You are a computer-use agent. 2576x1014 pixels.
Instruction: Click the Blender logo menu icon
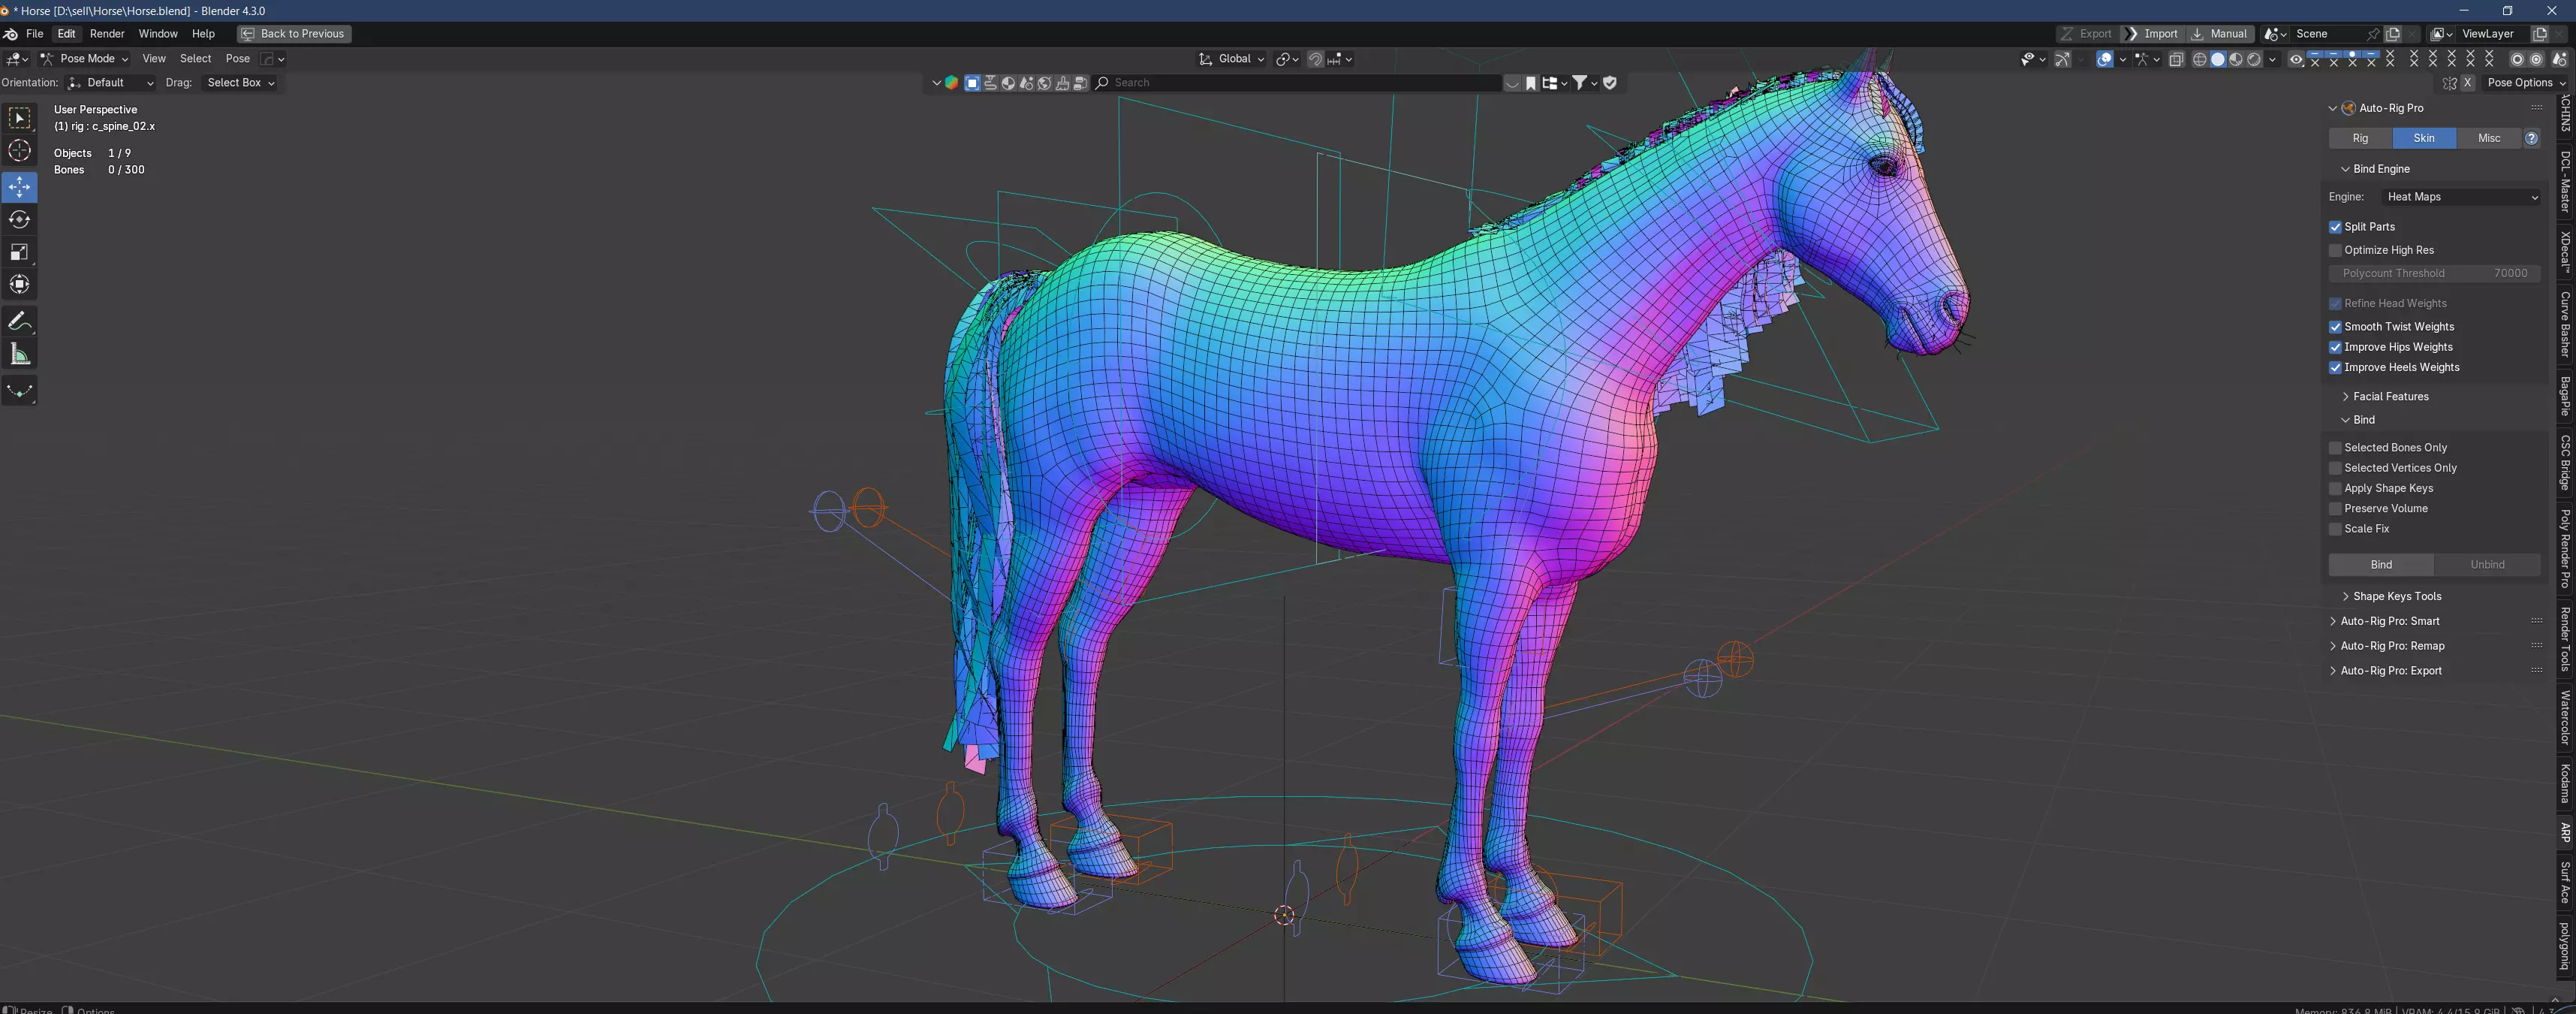(11, 34)
